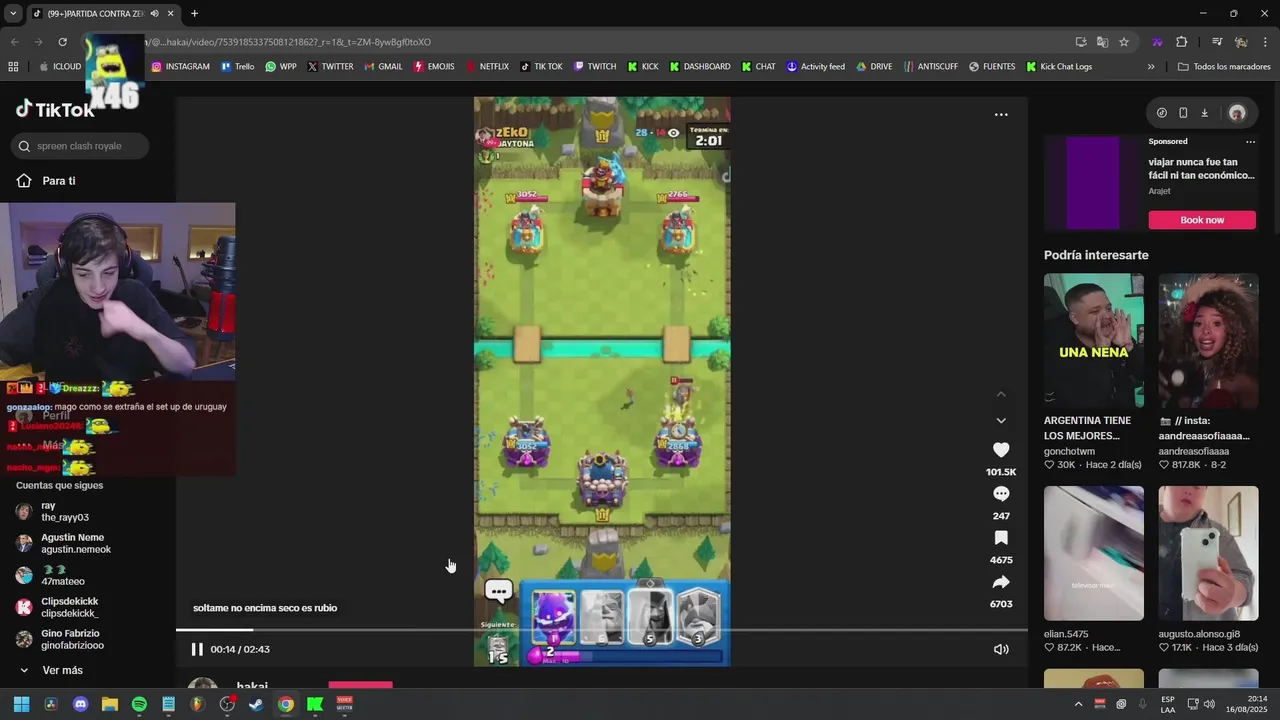Go to next video with down chevron
Image resolution: width=1280 pixels, height=720 pixels.
[x=1001, y=420]
